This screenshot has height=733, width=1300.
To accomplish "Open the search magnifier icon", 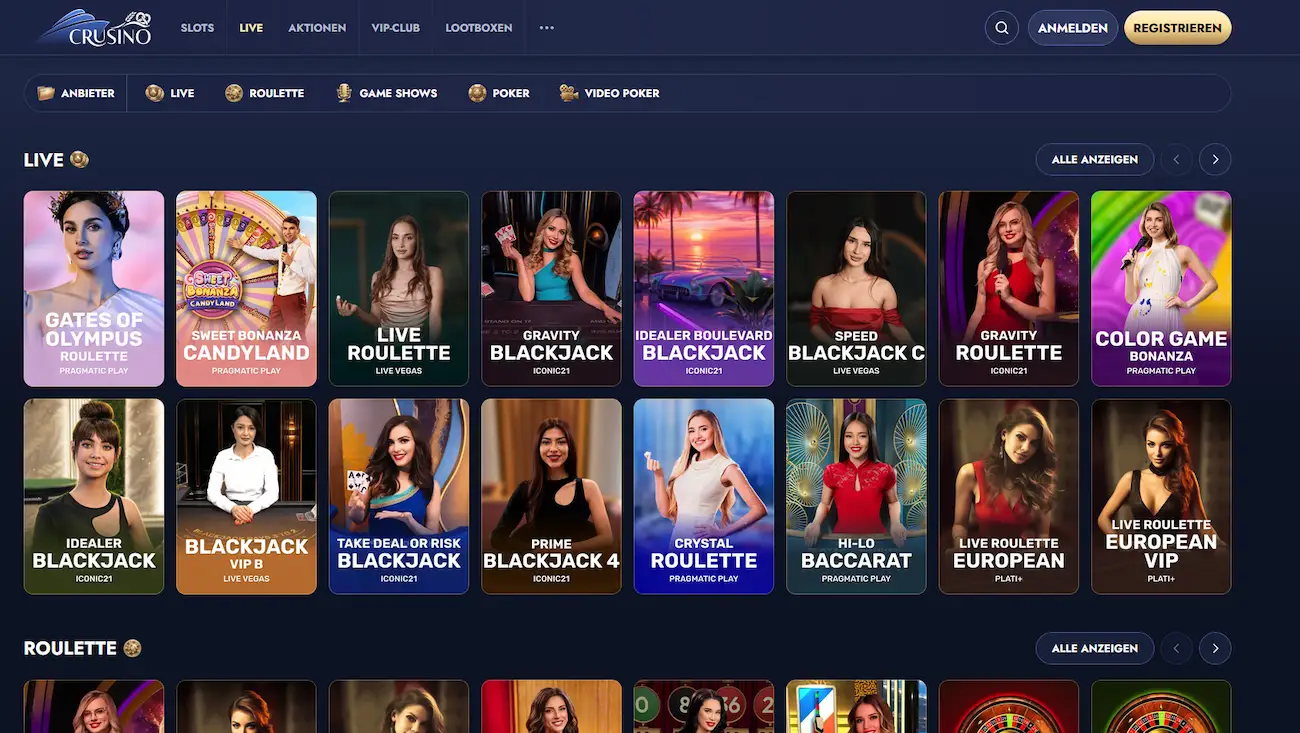I will click(1002, 28).
